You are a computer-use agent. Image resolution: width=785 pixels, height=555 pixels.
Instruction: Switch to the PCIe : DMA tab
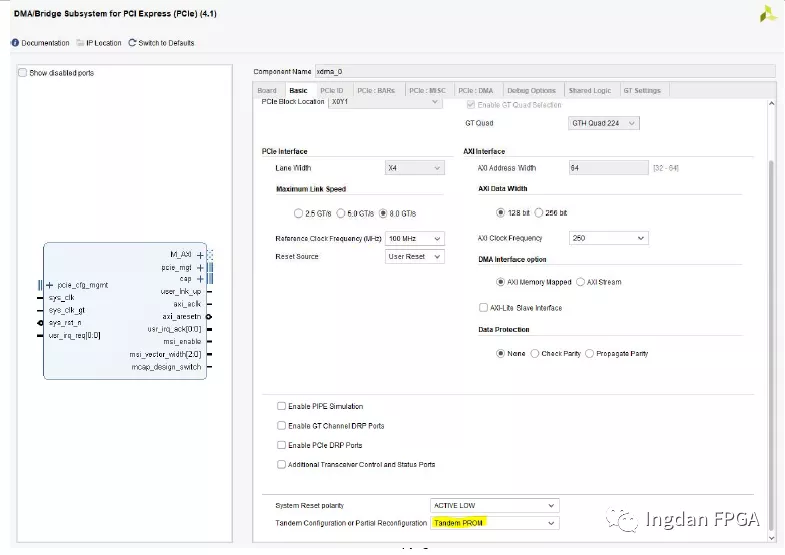point(476,91)
